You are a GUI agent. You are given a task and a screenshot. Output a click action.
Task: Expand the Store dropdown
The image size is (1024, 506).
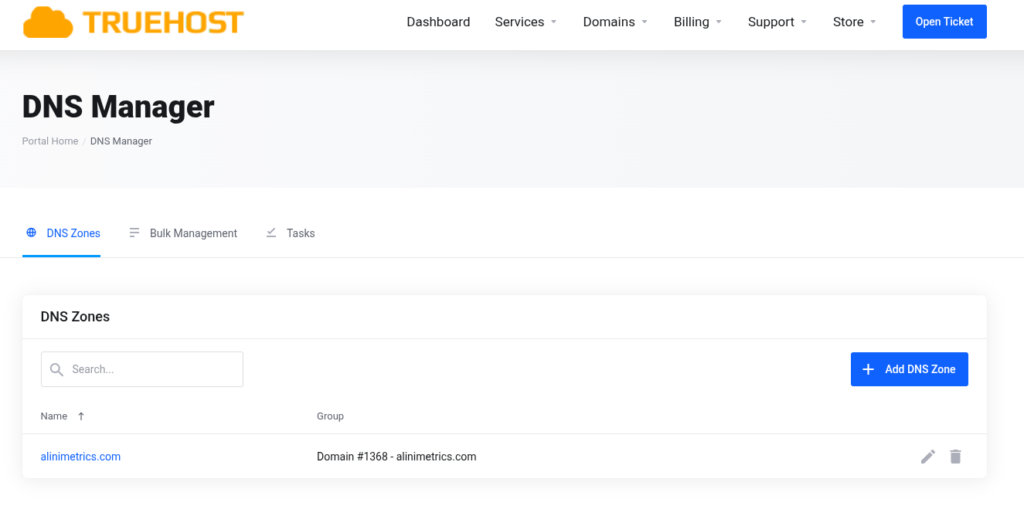point(854,22)
